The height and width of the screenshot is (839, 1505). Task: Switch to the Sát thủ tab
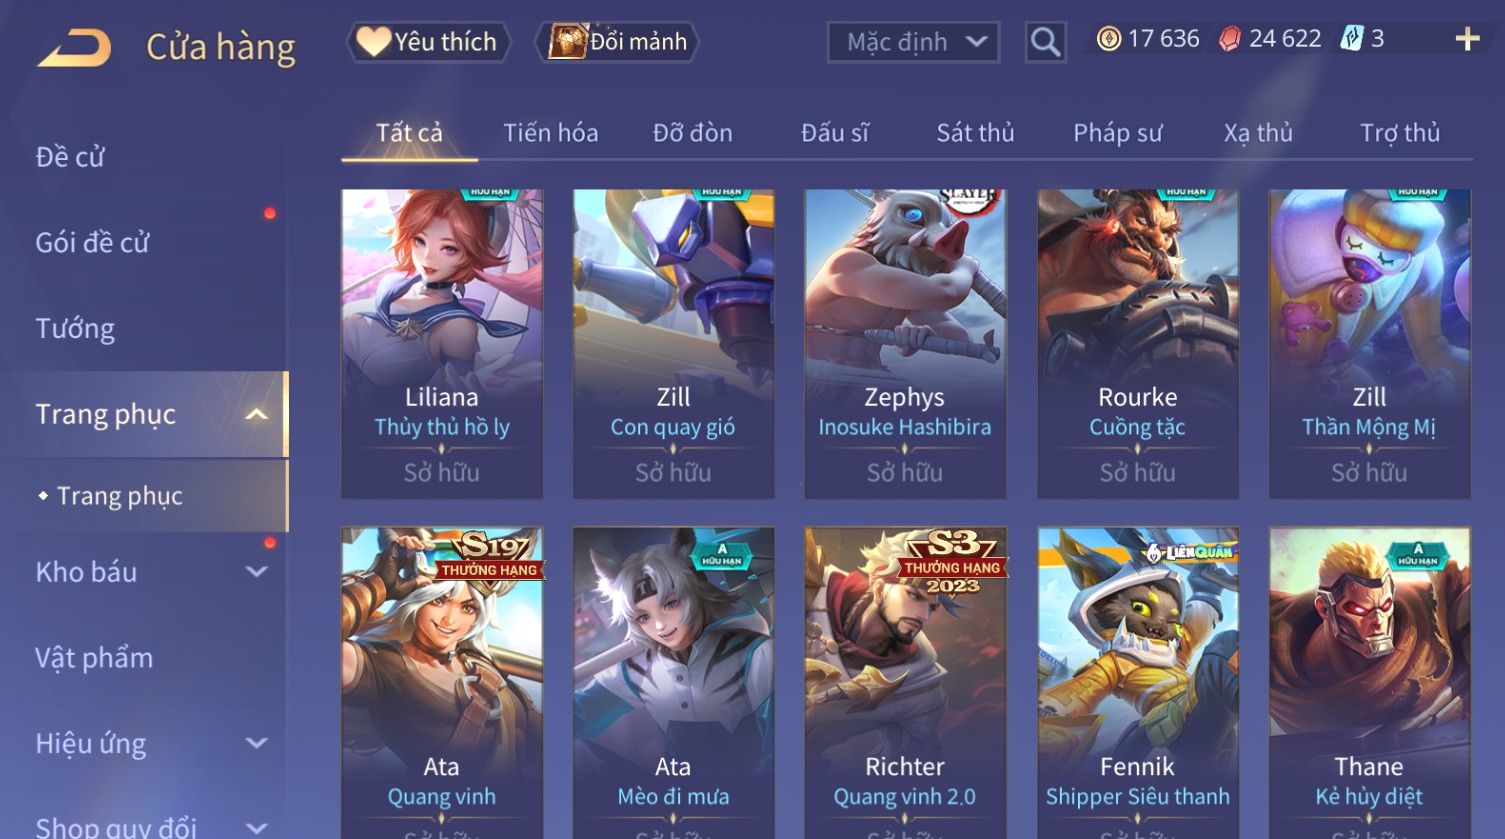click(975, 133)
